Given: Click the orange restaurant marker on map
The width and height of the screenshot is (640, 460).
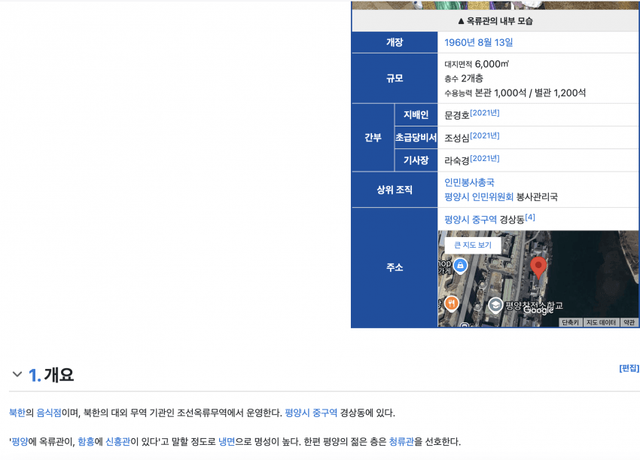Looking at the screenshot, I should 451,302.
